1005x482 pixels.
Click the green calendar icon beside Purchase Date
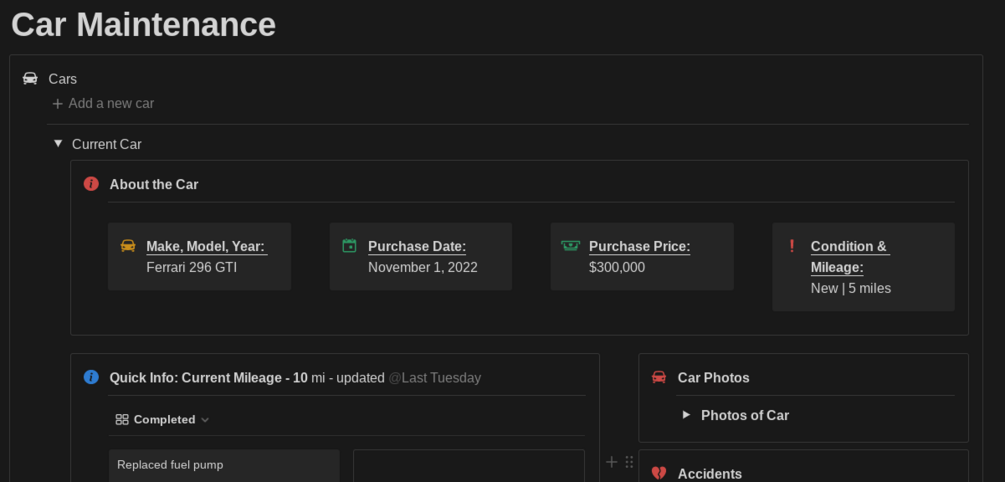(349, 246)
